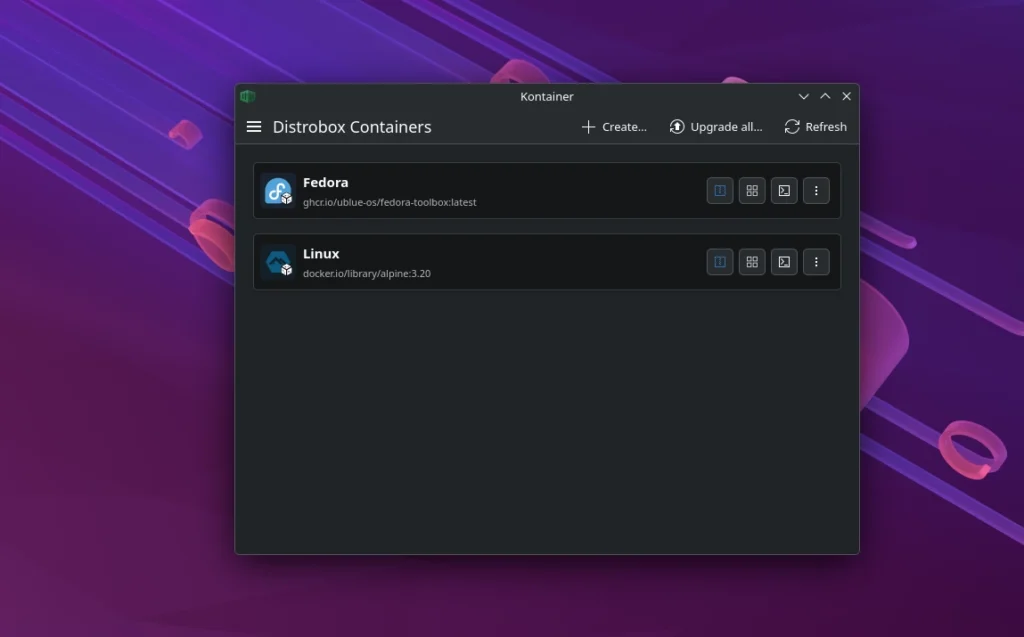Image resolution: width=1024 pixels, height=637 pixels.
Task: Open a terminal in the Fedora container
Action: [x=784, y=190]
